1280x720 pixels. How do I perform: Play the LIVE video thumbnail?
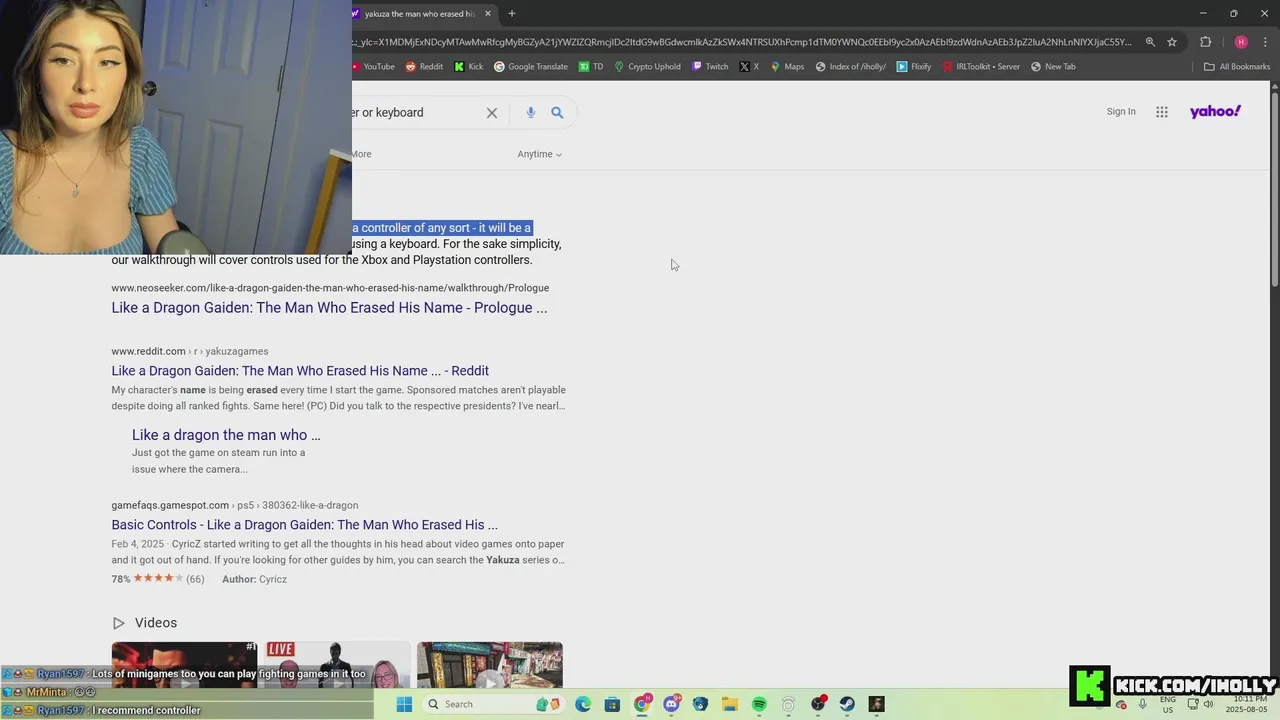pos(337,665)
